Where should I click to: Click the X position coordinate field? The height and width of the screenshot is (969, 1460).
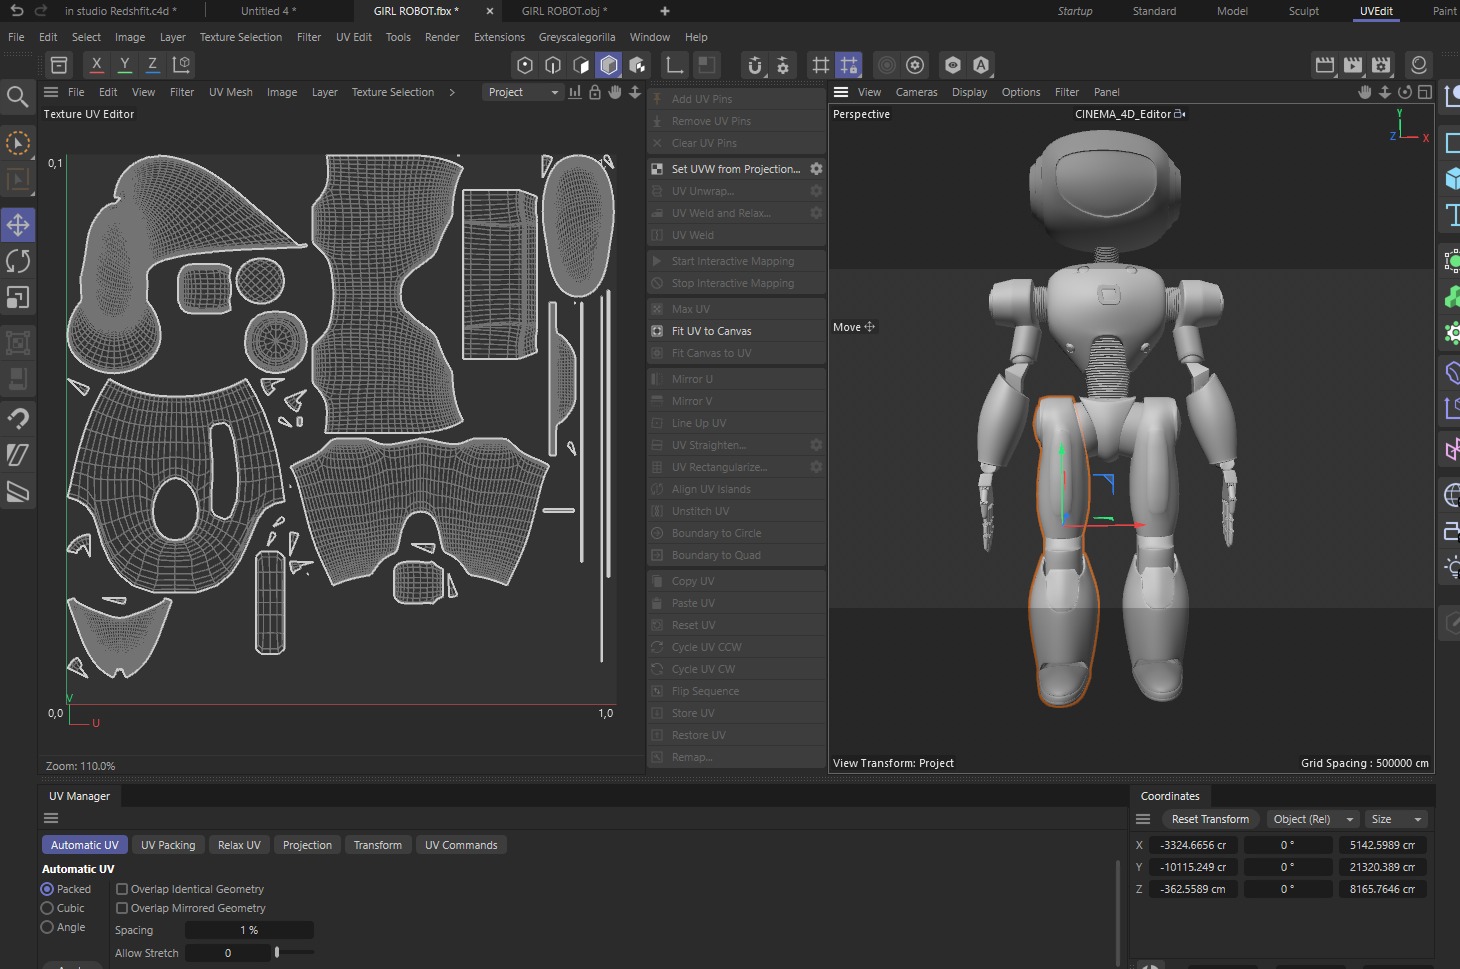click(1193, 845)
